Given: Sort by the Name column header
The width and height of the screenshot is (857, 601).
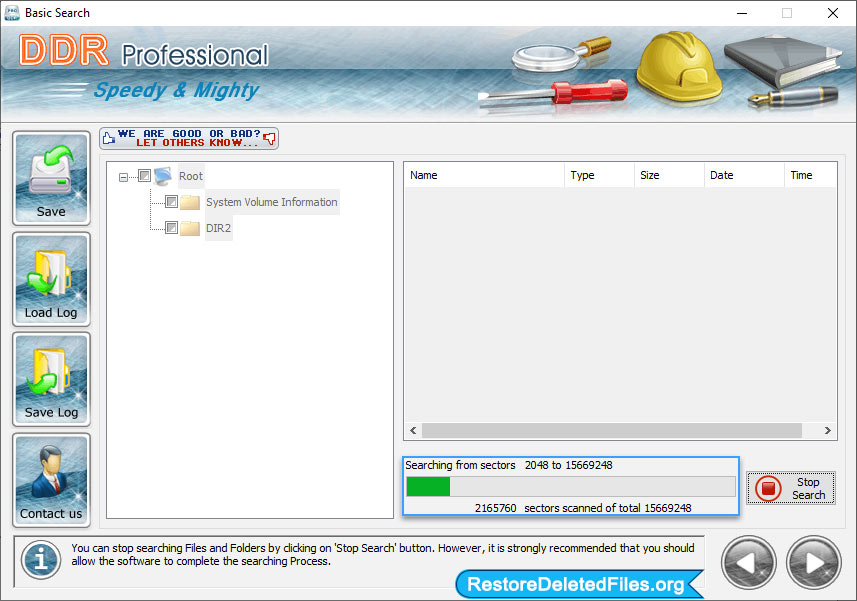Looking at the screenshot, I should (x=484, y=175).
